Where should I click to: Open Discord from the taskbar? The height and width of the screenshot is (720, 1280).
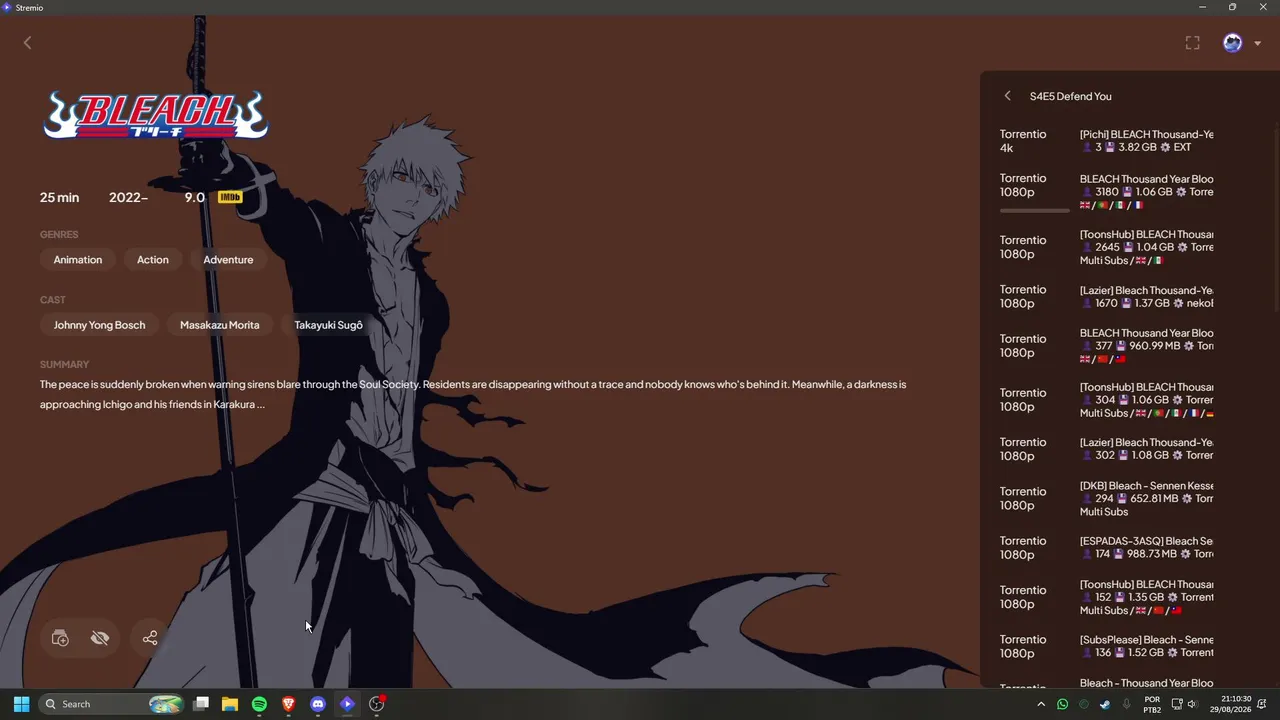[x=318, y=704]
